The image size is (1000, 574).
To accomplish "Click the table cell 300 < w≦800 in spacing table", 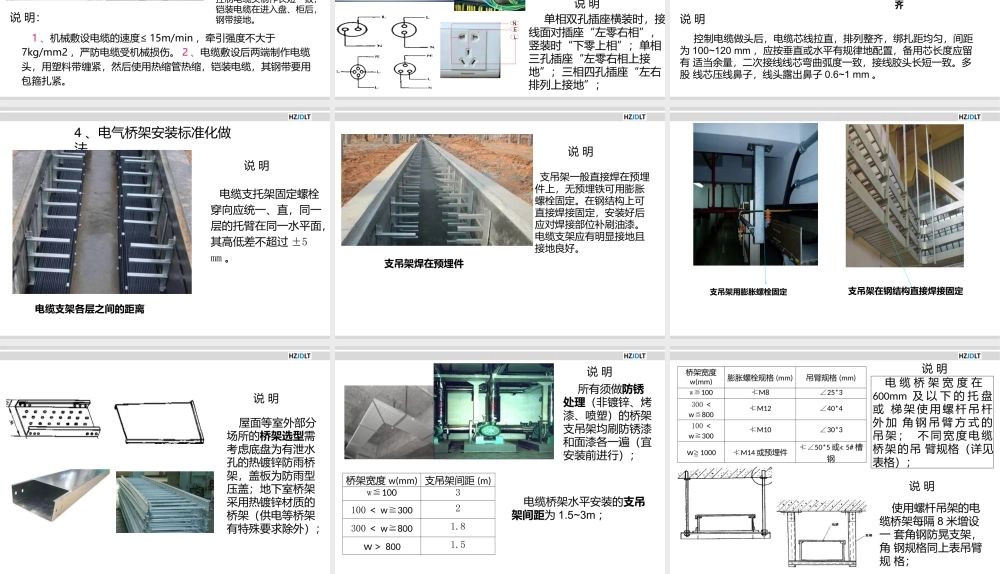I will pyautogui.click(x=381, y=529).
